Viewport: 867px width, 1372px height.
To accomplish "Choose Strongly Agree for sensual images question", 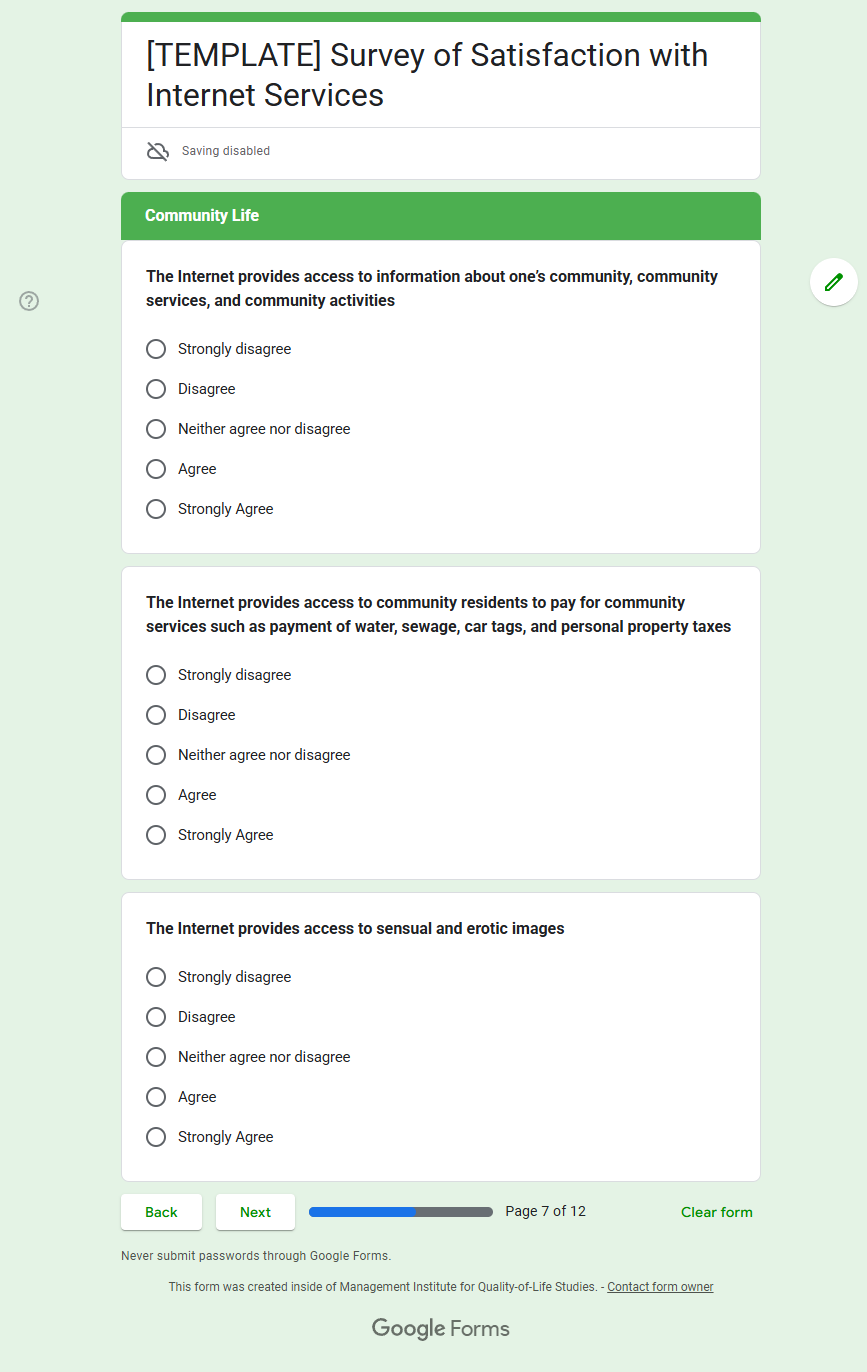I will (x=156, y=1137).
